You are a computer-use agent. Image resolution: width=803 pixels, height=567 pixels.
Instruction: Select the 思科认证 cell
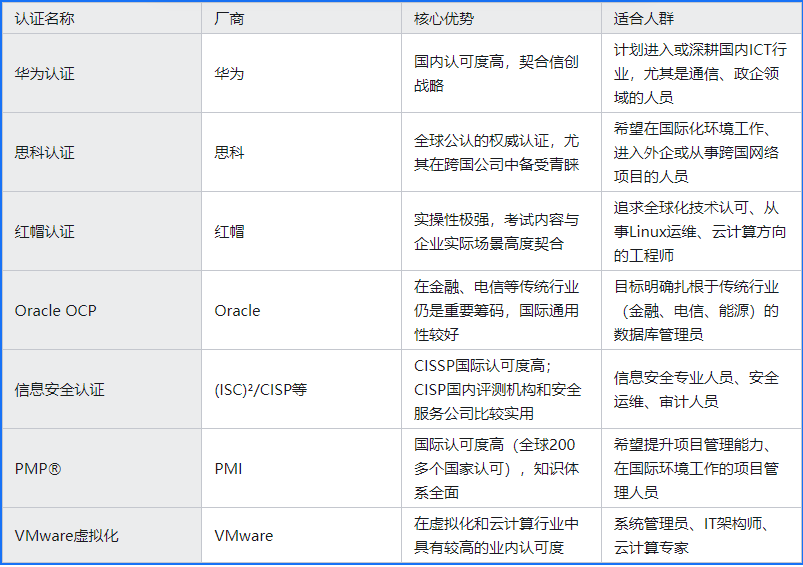102,152
